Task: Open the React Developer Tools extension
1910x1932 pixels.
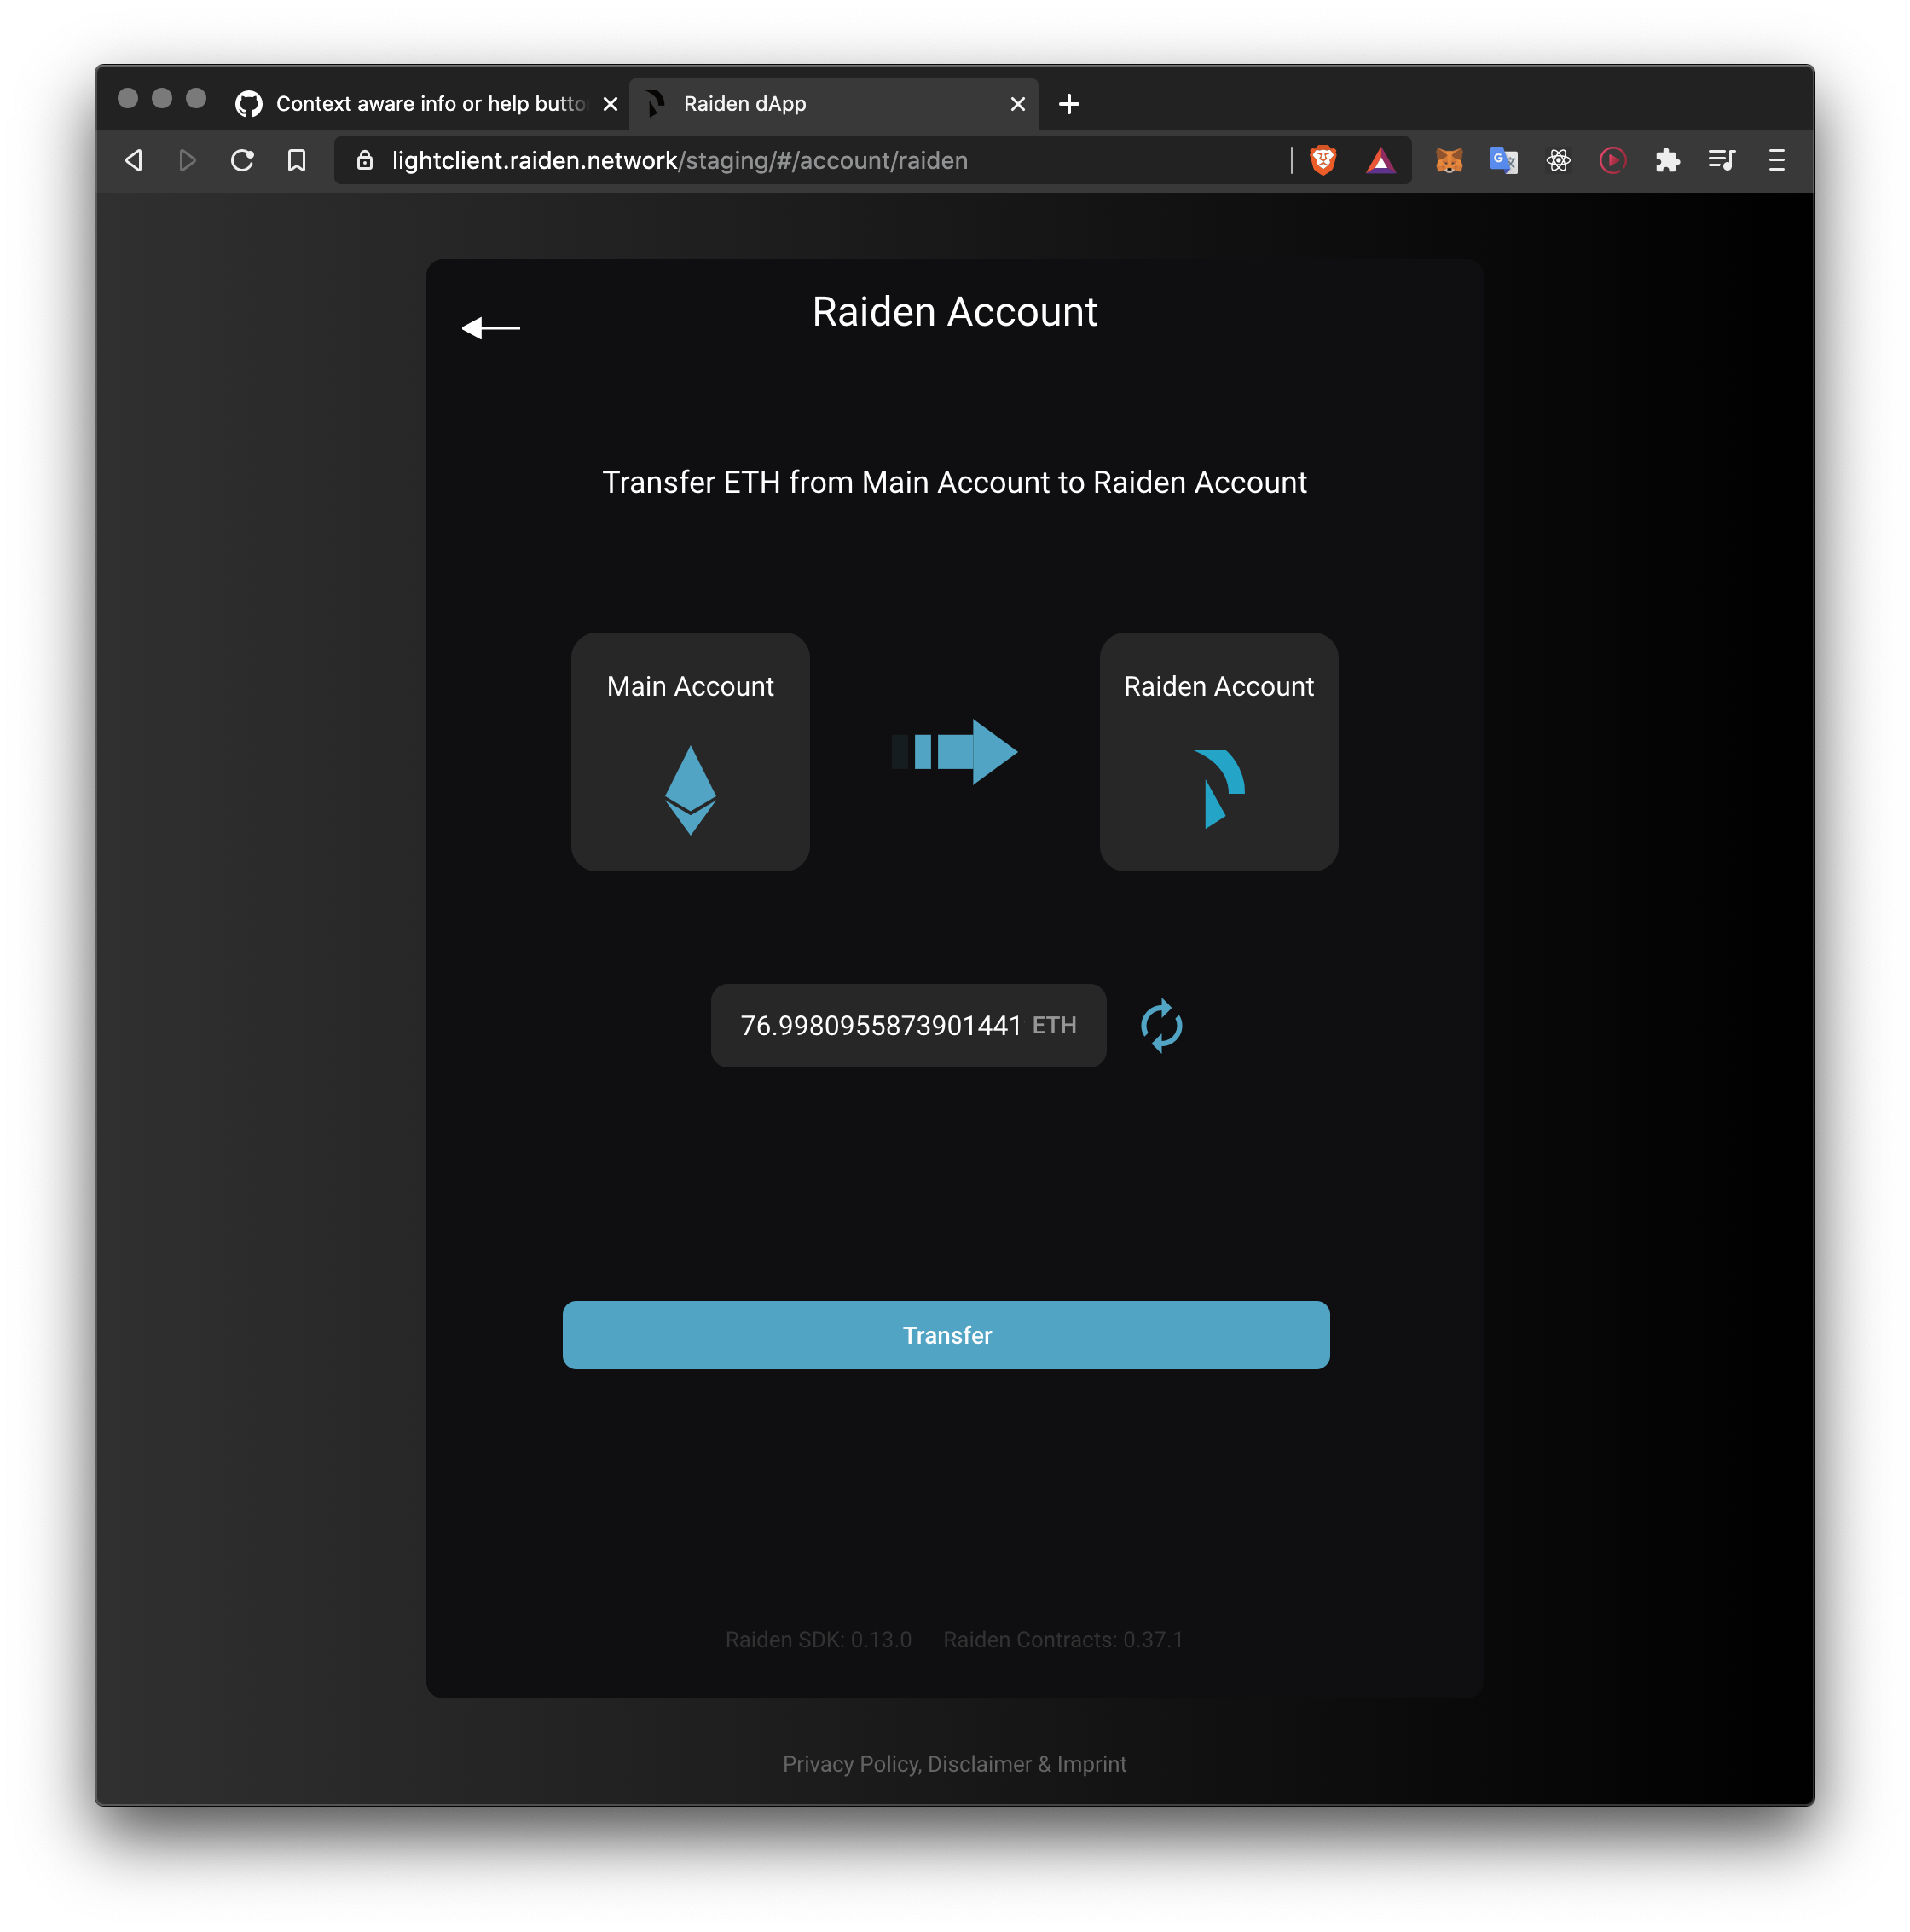Action: (x=1558, y=160)
